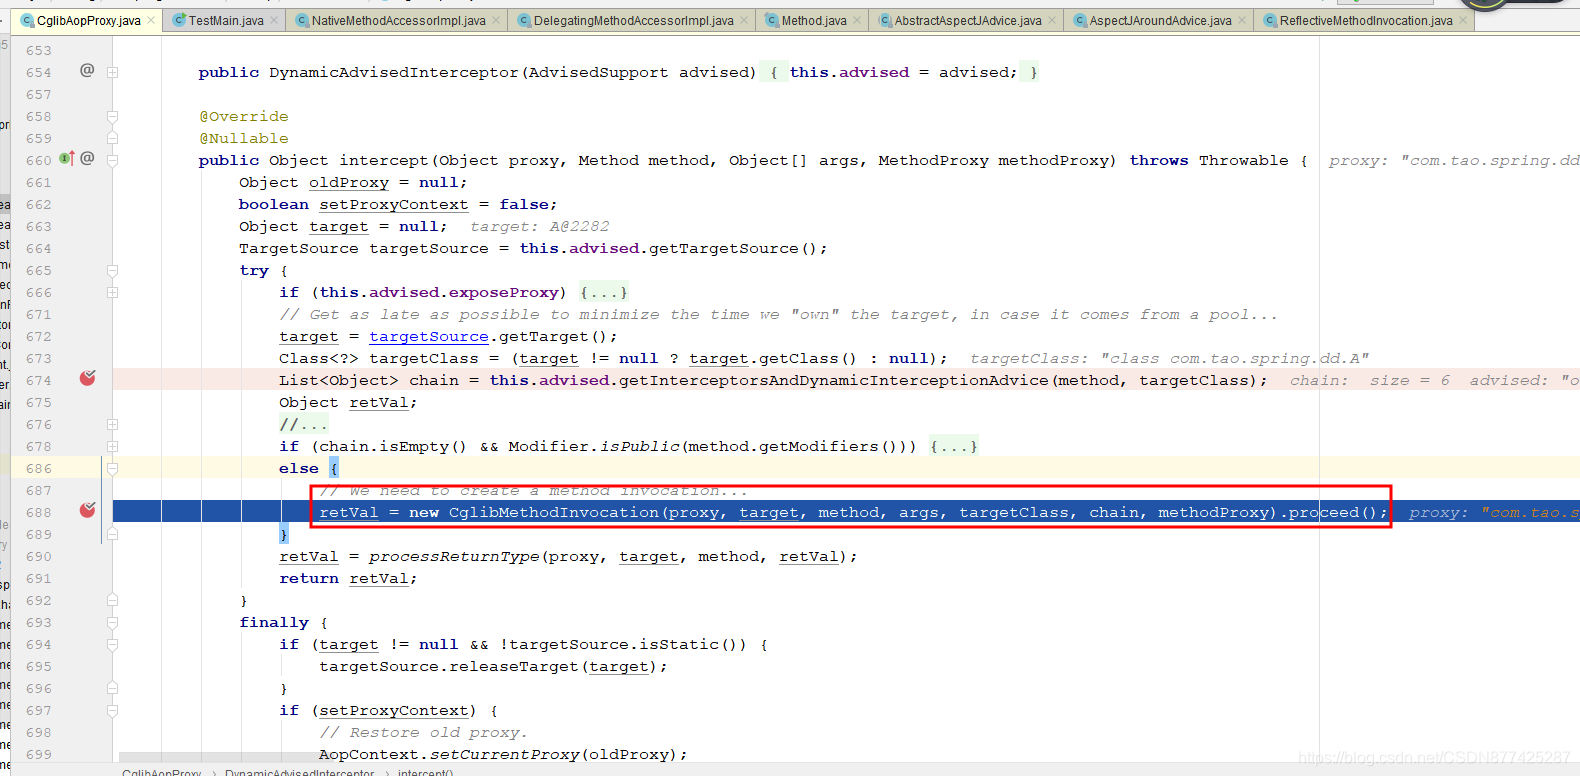Image resolution: width=1580 pixels, height=776 pixels.
Task: Click the intercept() breadcrumb
Action: (x=425, y=771)
